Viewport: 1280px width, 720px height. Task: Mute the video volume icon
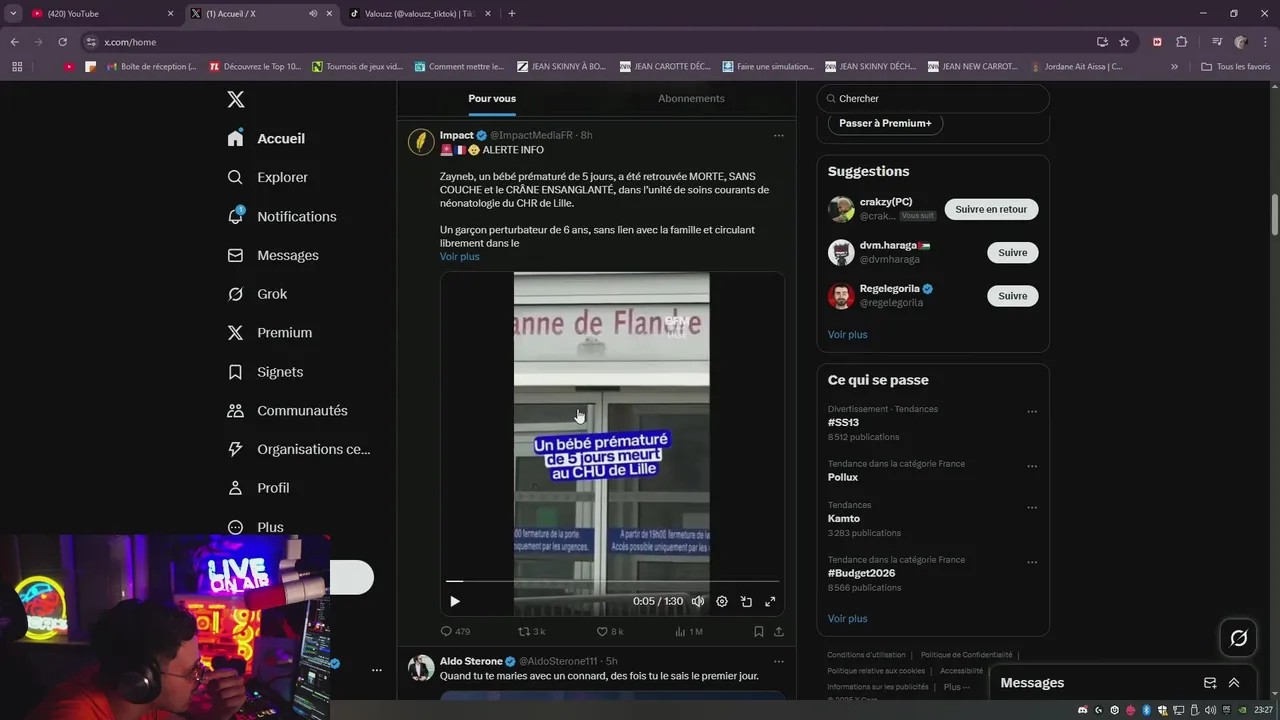tap(698, 601)
